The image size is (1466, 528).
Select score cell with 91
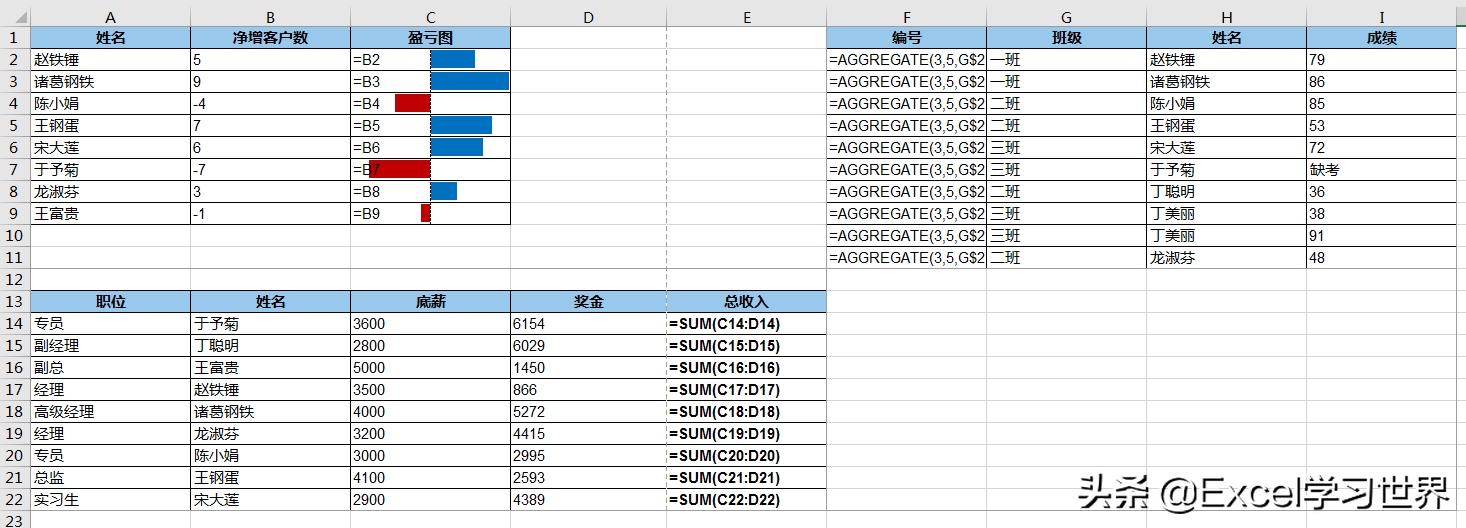(x=1382, y=236)
